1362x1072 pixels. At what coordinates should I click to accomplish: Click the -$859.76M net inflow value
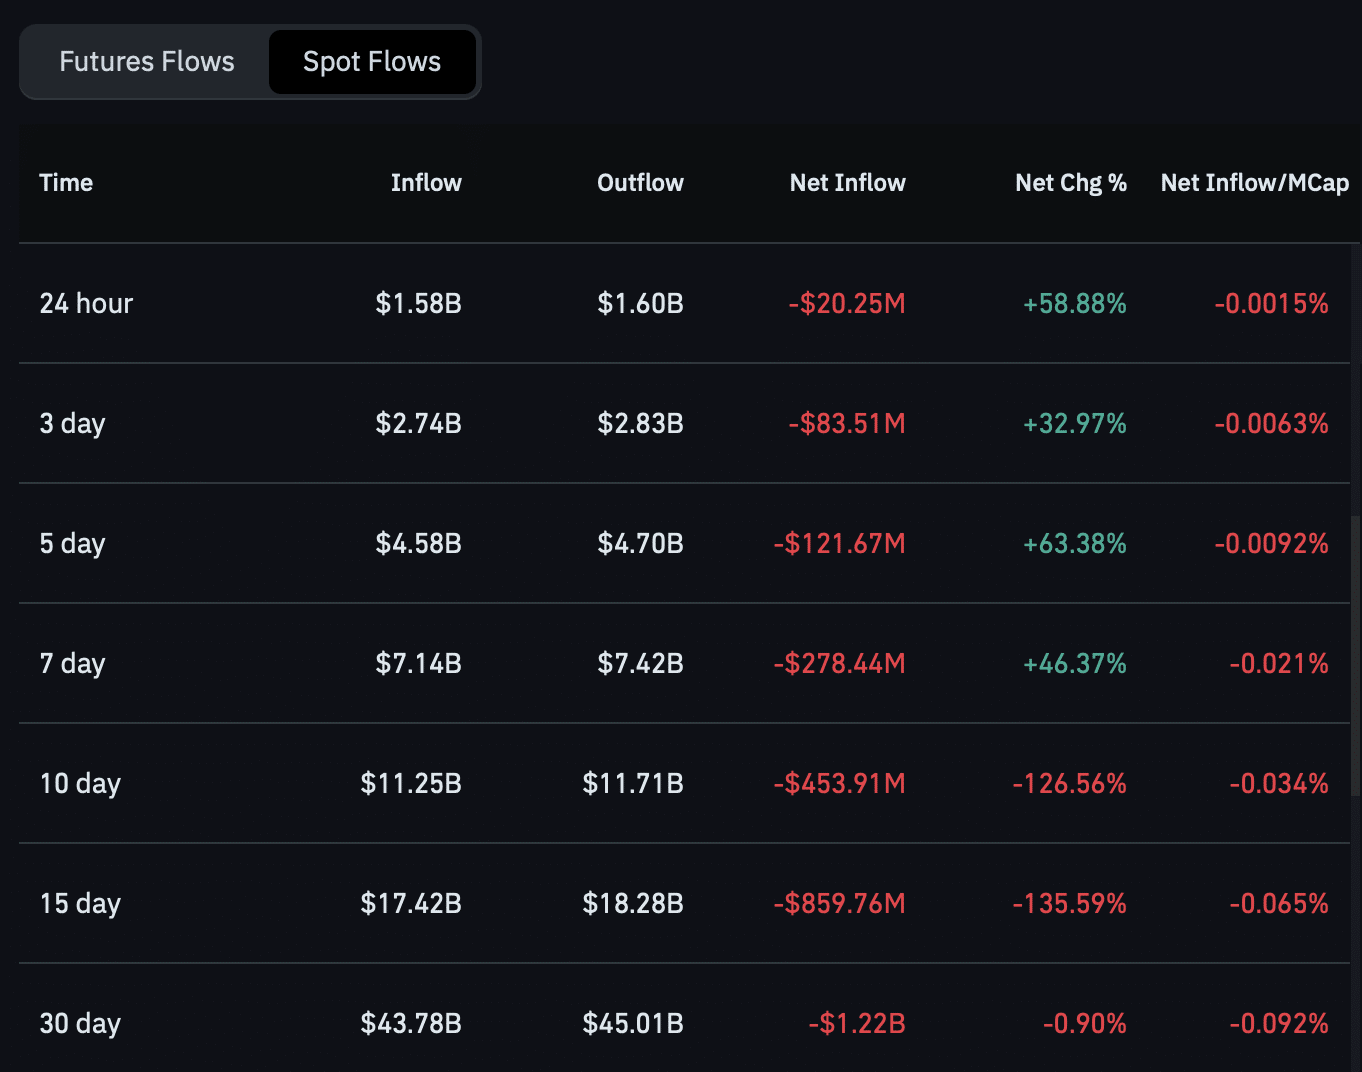pos(839,903)
